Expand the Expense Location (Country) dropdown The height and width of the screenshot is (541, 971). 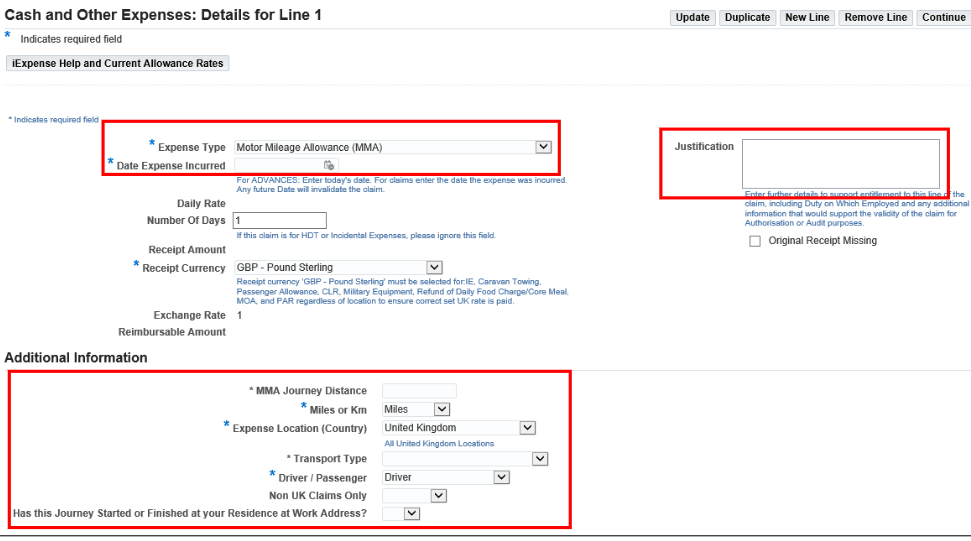click(459, 428)
